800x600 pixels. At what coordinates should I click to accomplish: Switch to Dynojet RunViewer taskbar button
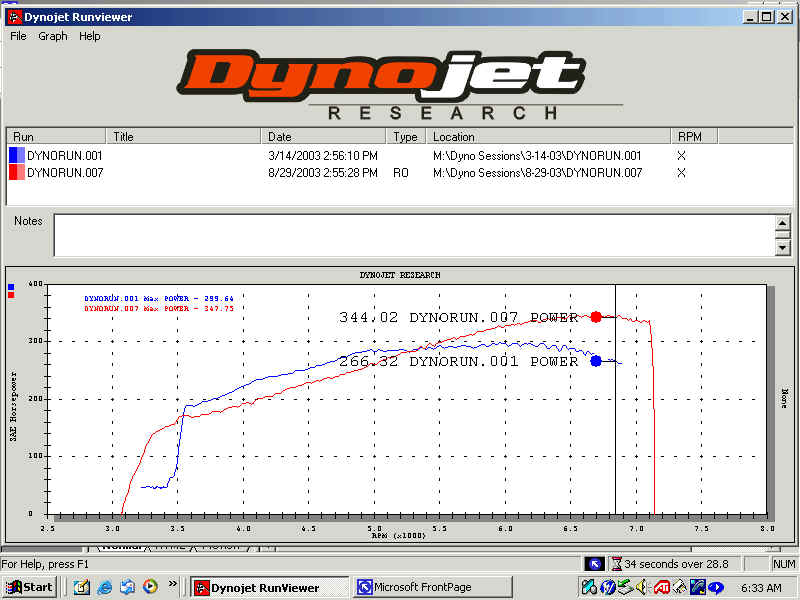(269, 588)
